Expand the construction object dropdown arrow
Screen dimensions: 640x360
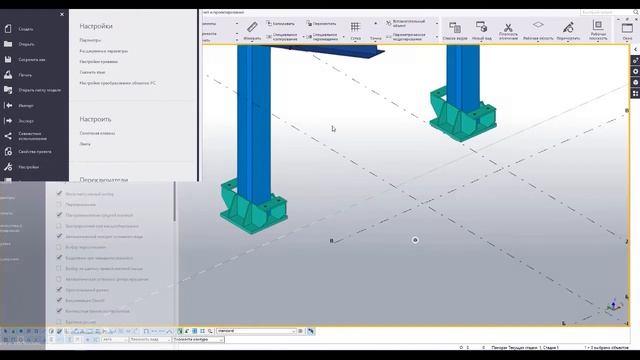(437, 24)
